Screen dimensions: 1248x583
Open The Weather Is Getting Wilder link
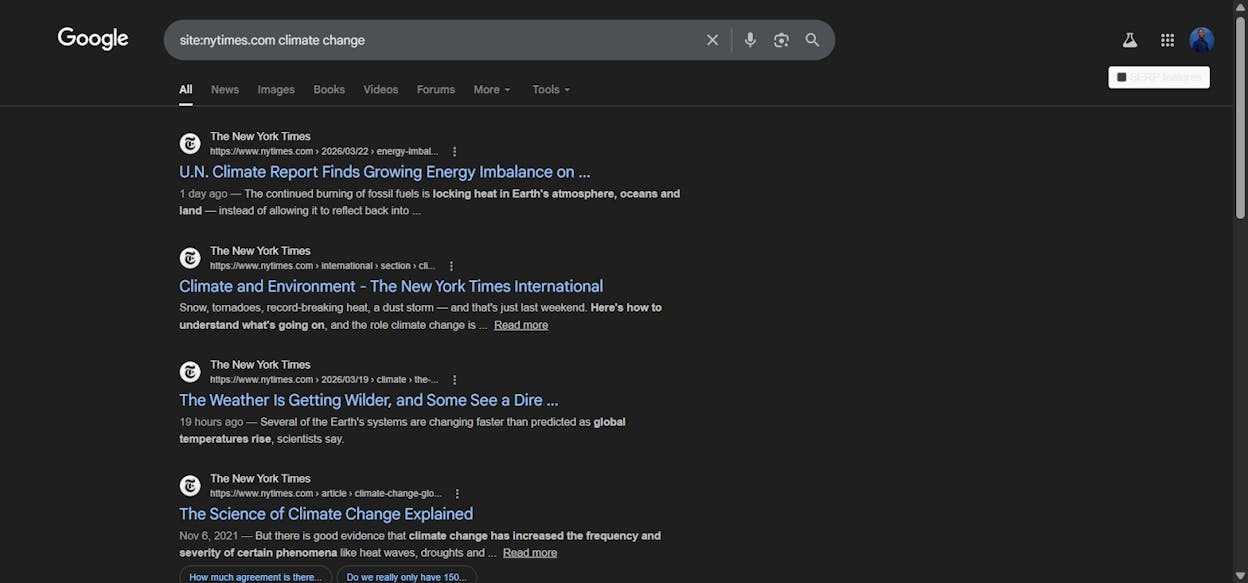click(368, 400)
